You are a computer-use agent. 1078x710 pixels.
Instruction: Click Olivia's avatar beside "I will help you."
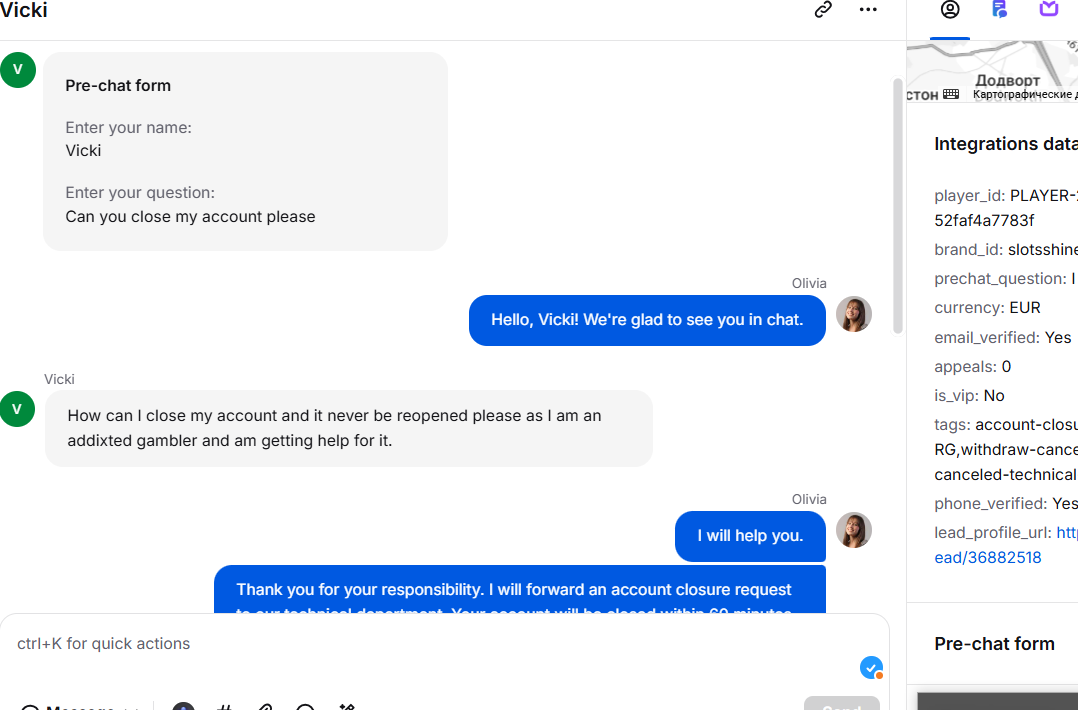pyautogui.click(x=854, y=530)
